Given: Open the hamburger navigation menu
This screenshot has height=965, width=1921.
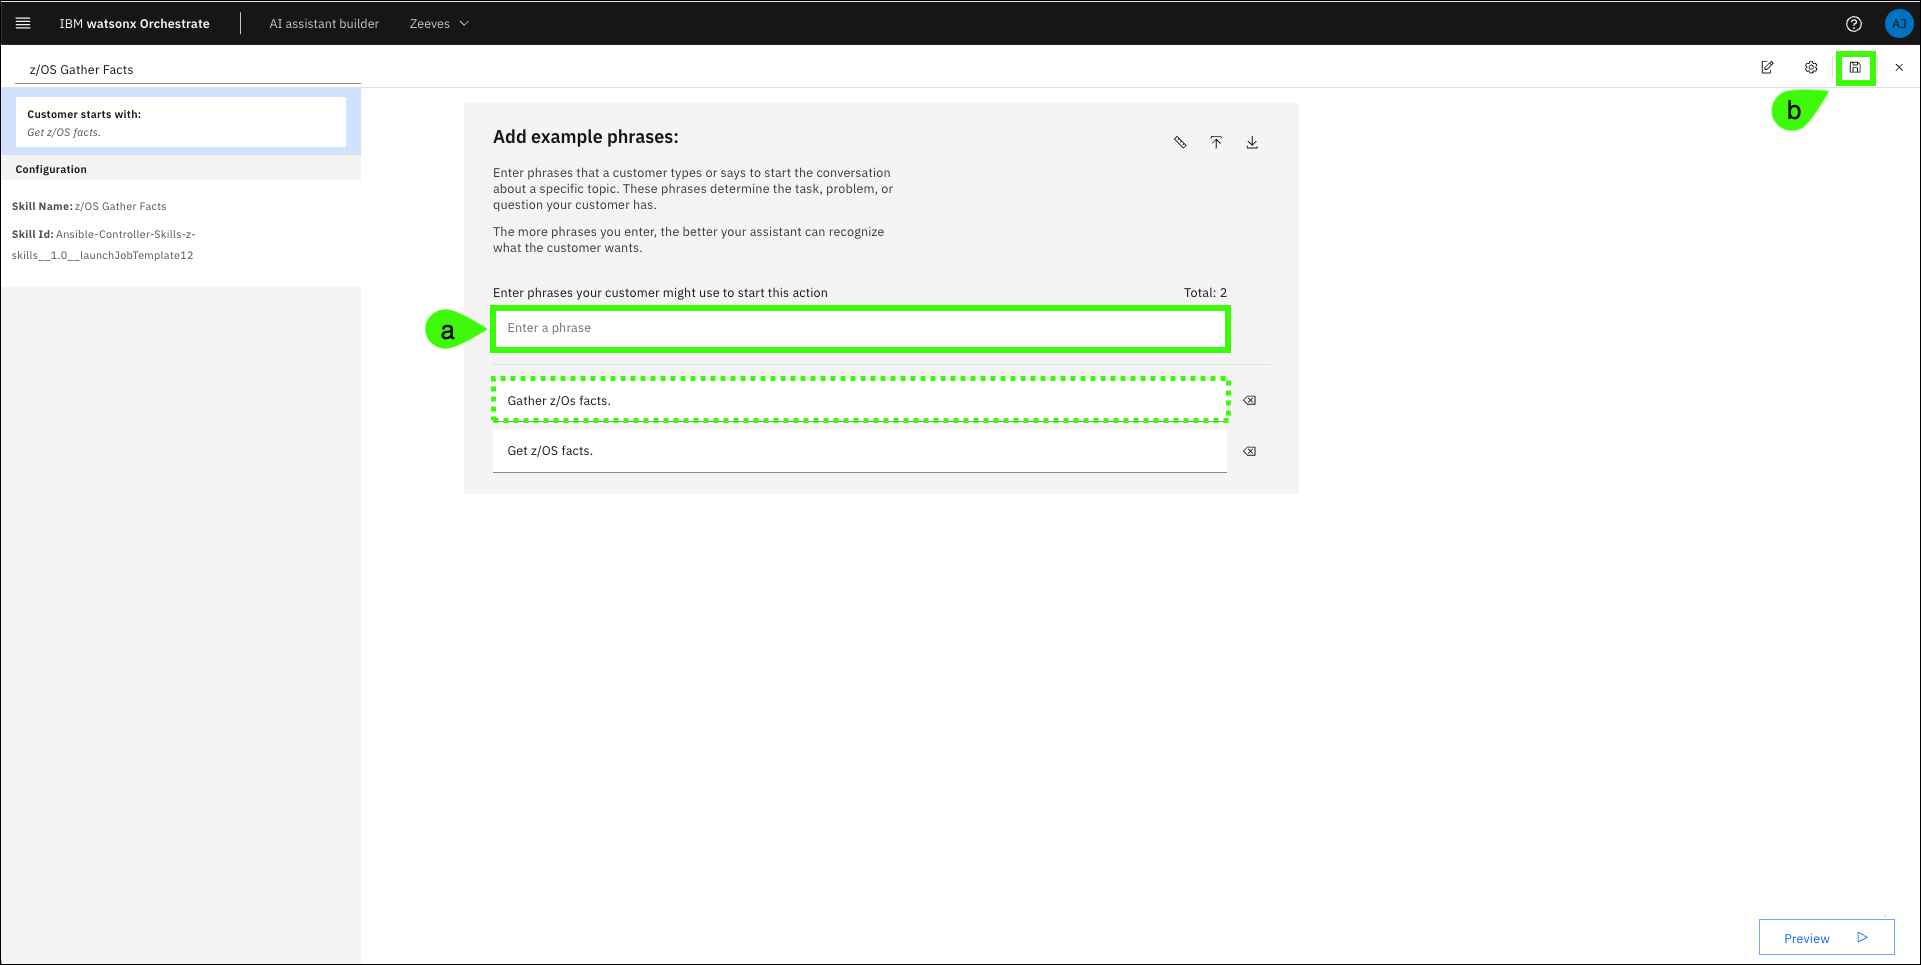Looking at the screenshot, I should 23,23.
